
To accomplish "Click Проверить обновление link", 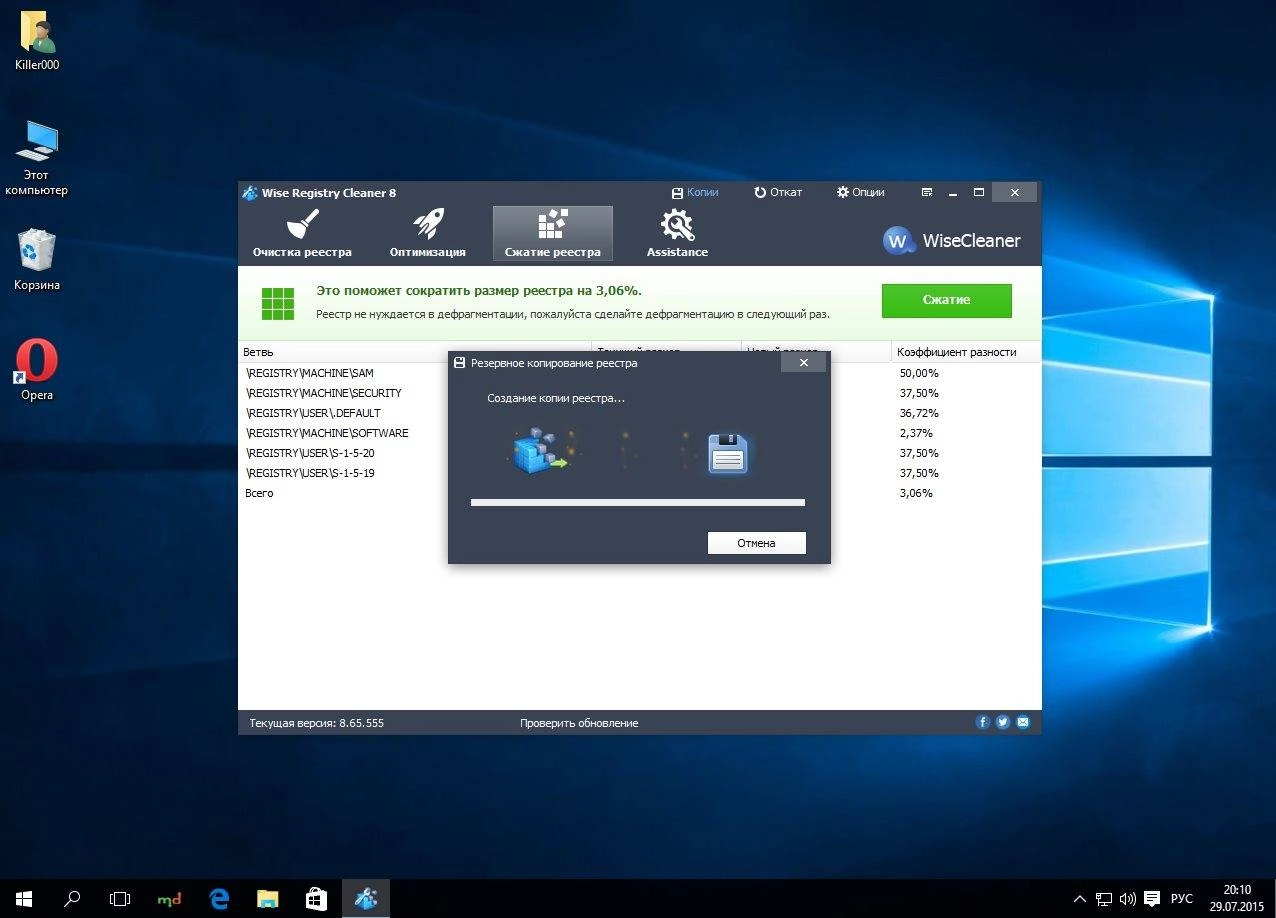I will 579,723.
